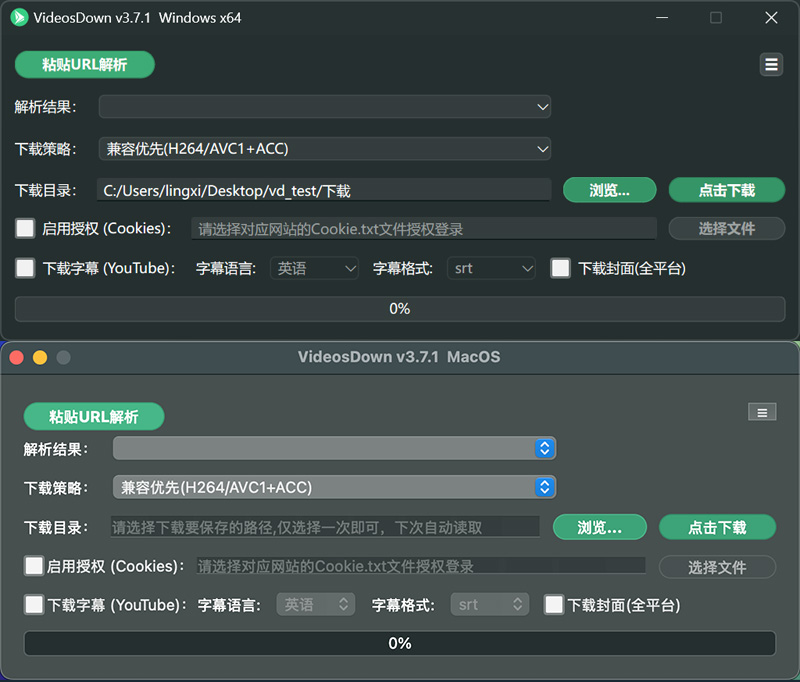Screen dimensions: 800x682
Task: Click the Cookie.txt file field in Windows window
Action: 423,229
